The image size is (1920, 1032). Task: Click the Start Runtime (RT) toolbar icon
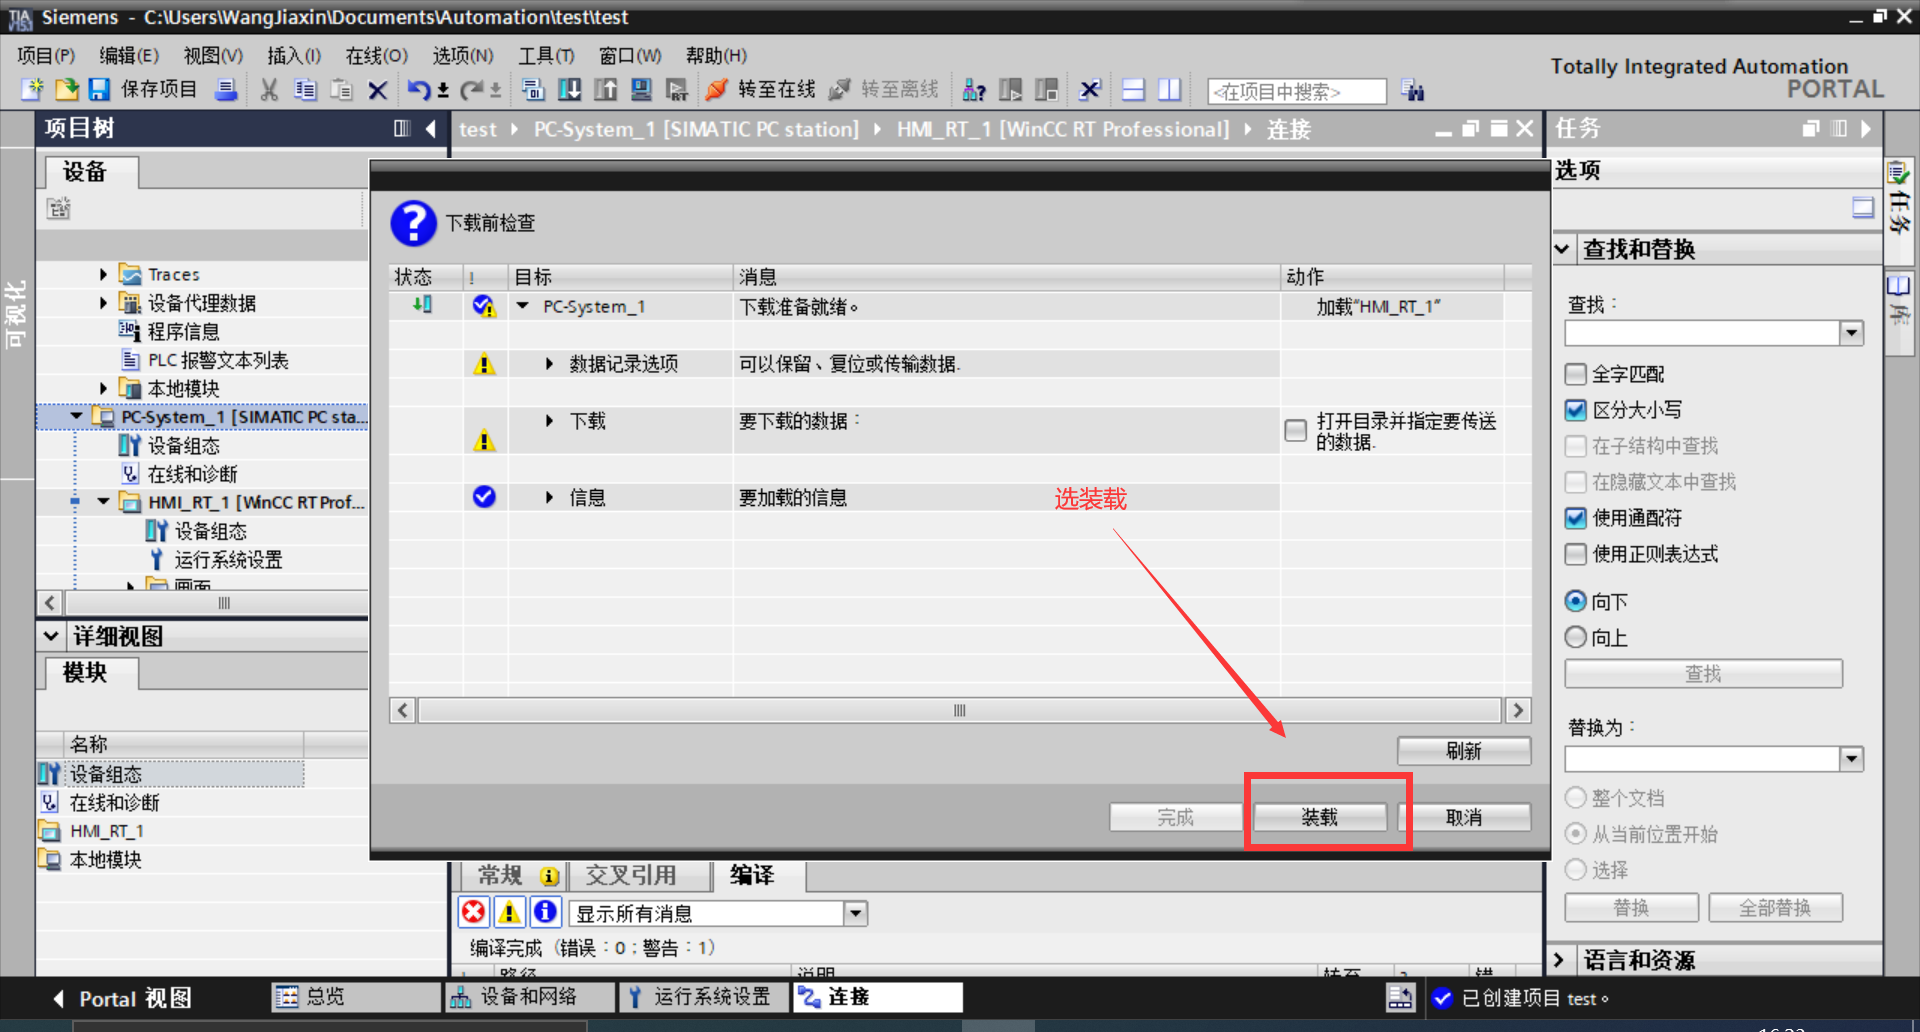[x=678, y=90]
